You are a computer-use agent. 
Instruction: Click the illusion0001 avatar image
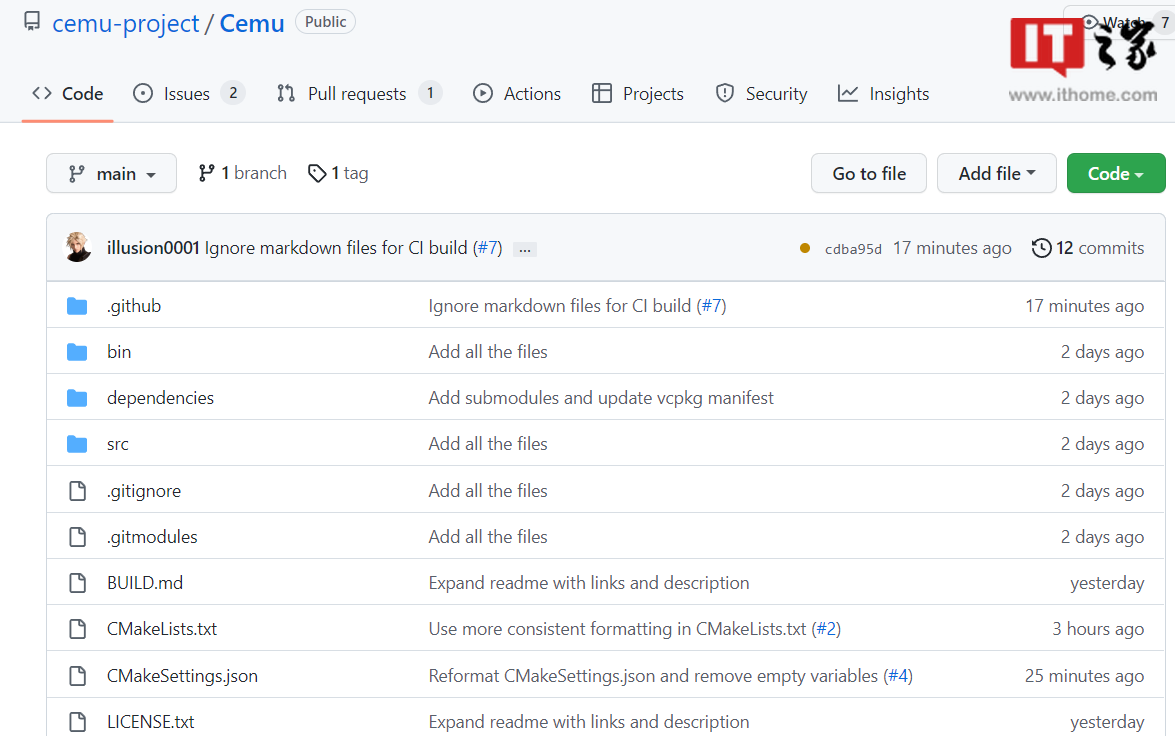(x=78, y=247)
